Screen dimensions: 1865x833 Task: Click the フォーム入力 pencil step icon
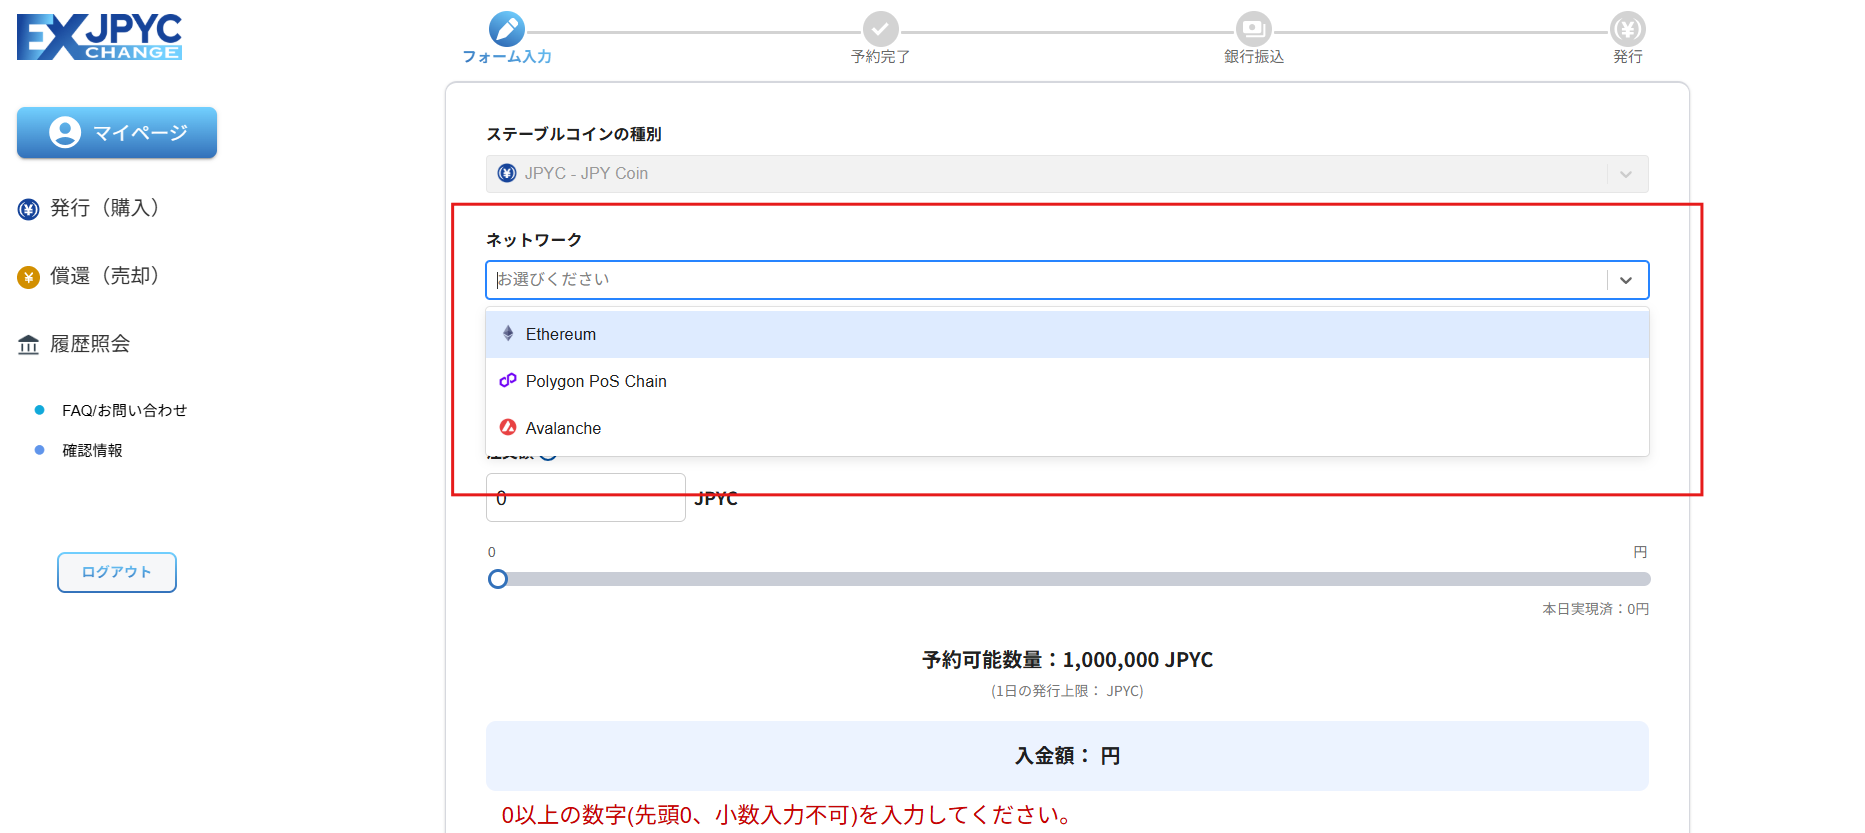(507, 29)
